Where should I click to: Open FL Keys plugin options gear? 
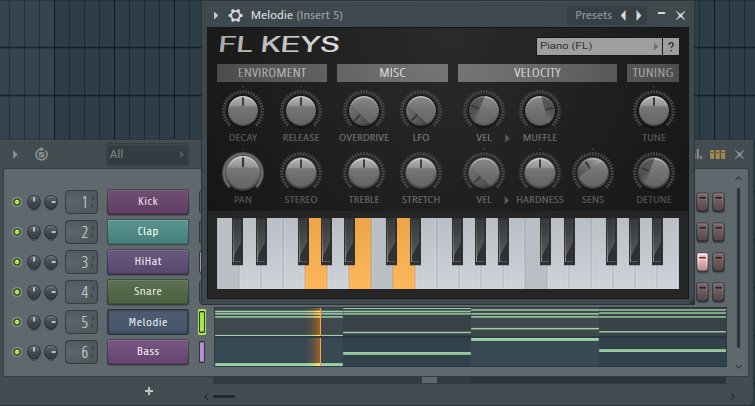pyautogui.click(x=235, y=15)
